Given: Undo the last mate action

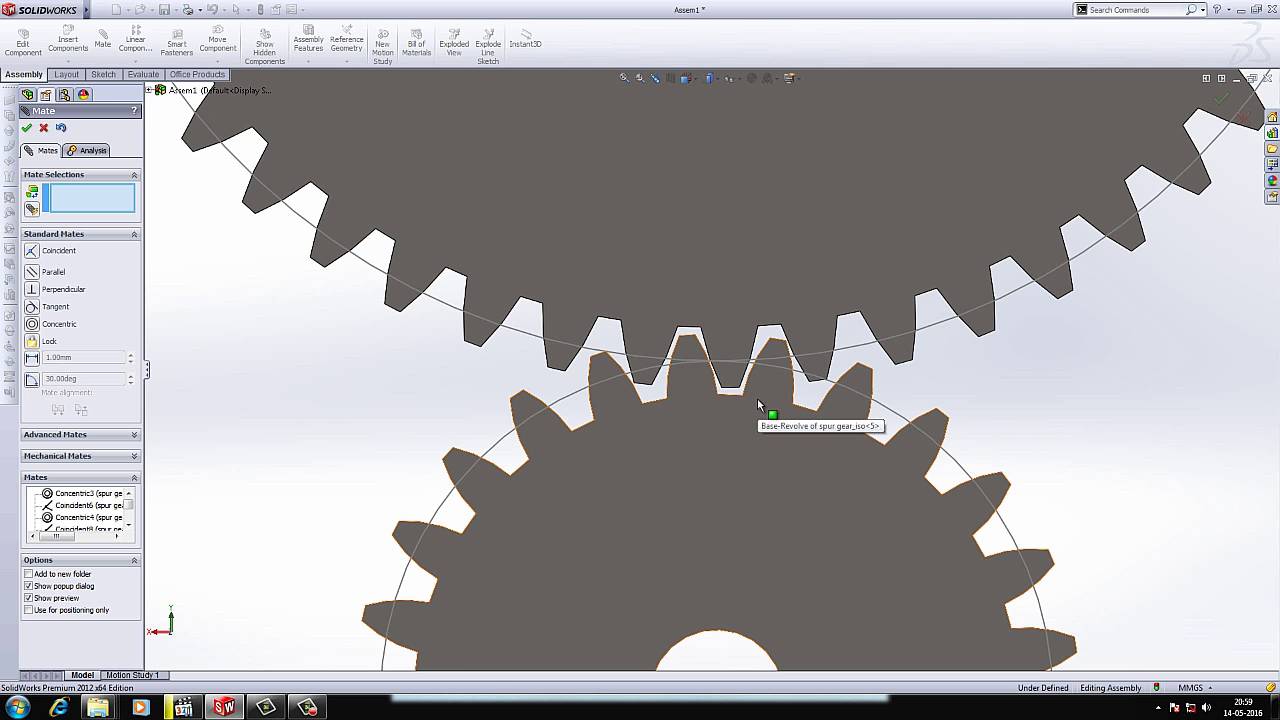Looking at the screenshot, I should point(61,128).
